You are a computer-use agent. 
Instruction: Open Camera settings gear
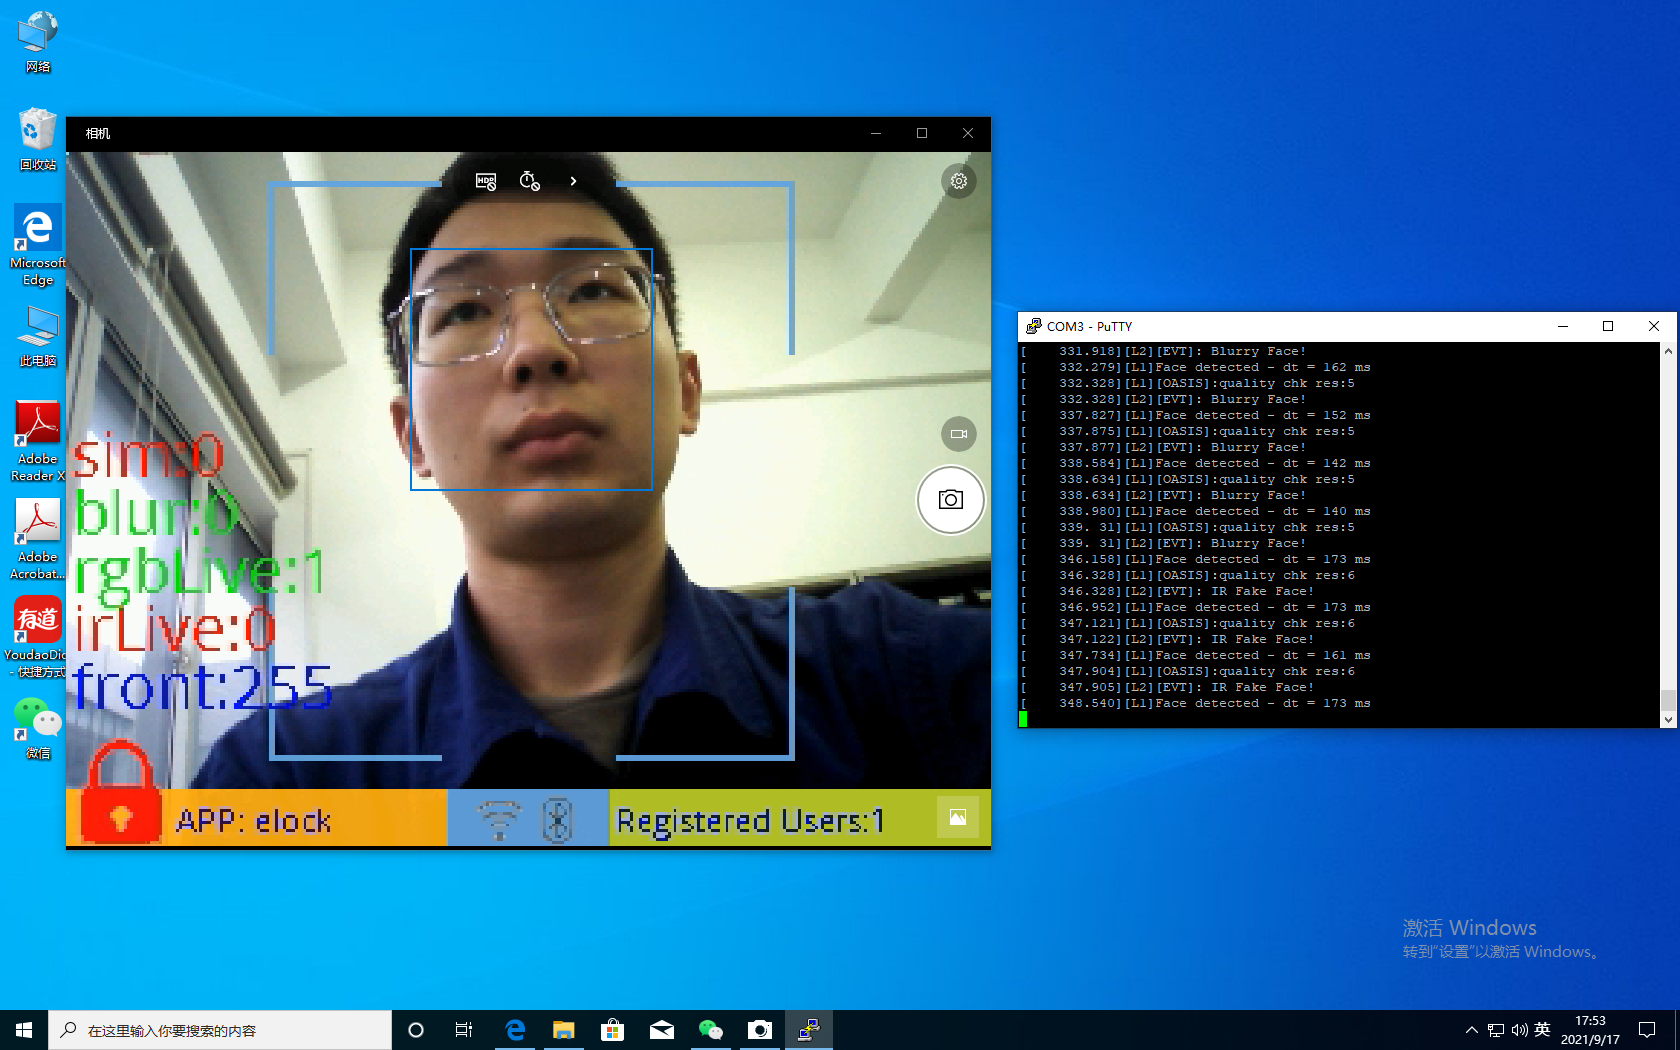[x=959, y=181]
